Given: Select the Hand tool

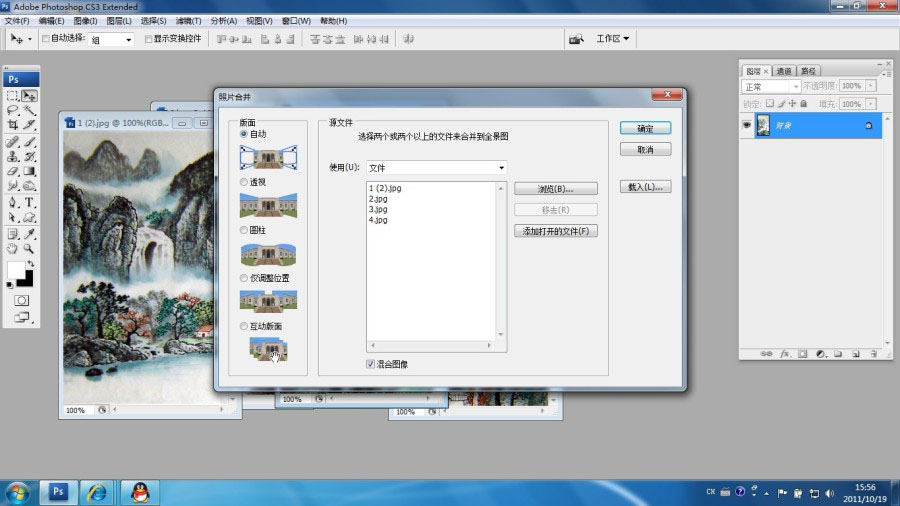Looking at the screenshot, I should [x=12, y=248].
